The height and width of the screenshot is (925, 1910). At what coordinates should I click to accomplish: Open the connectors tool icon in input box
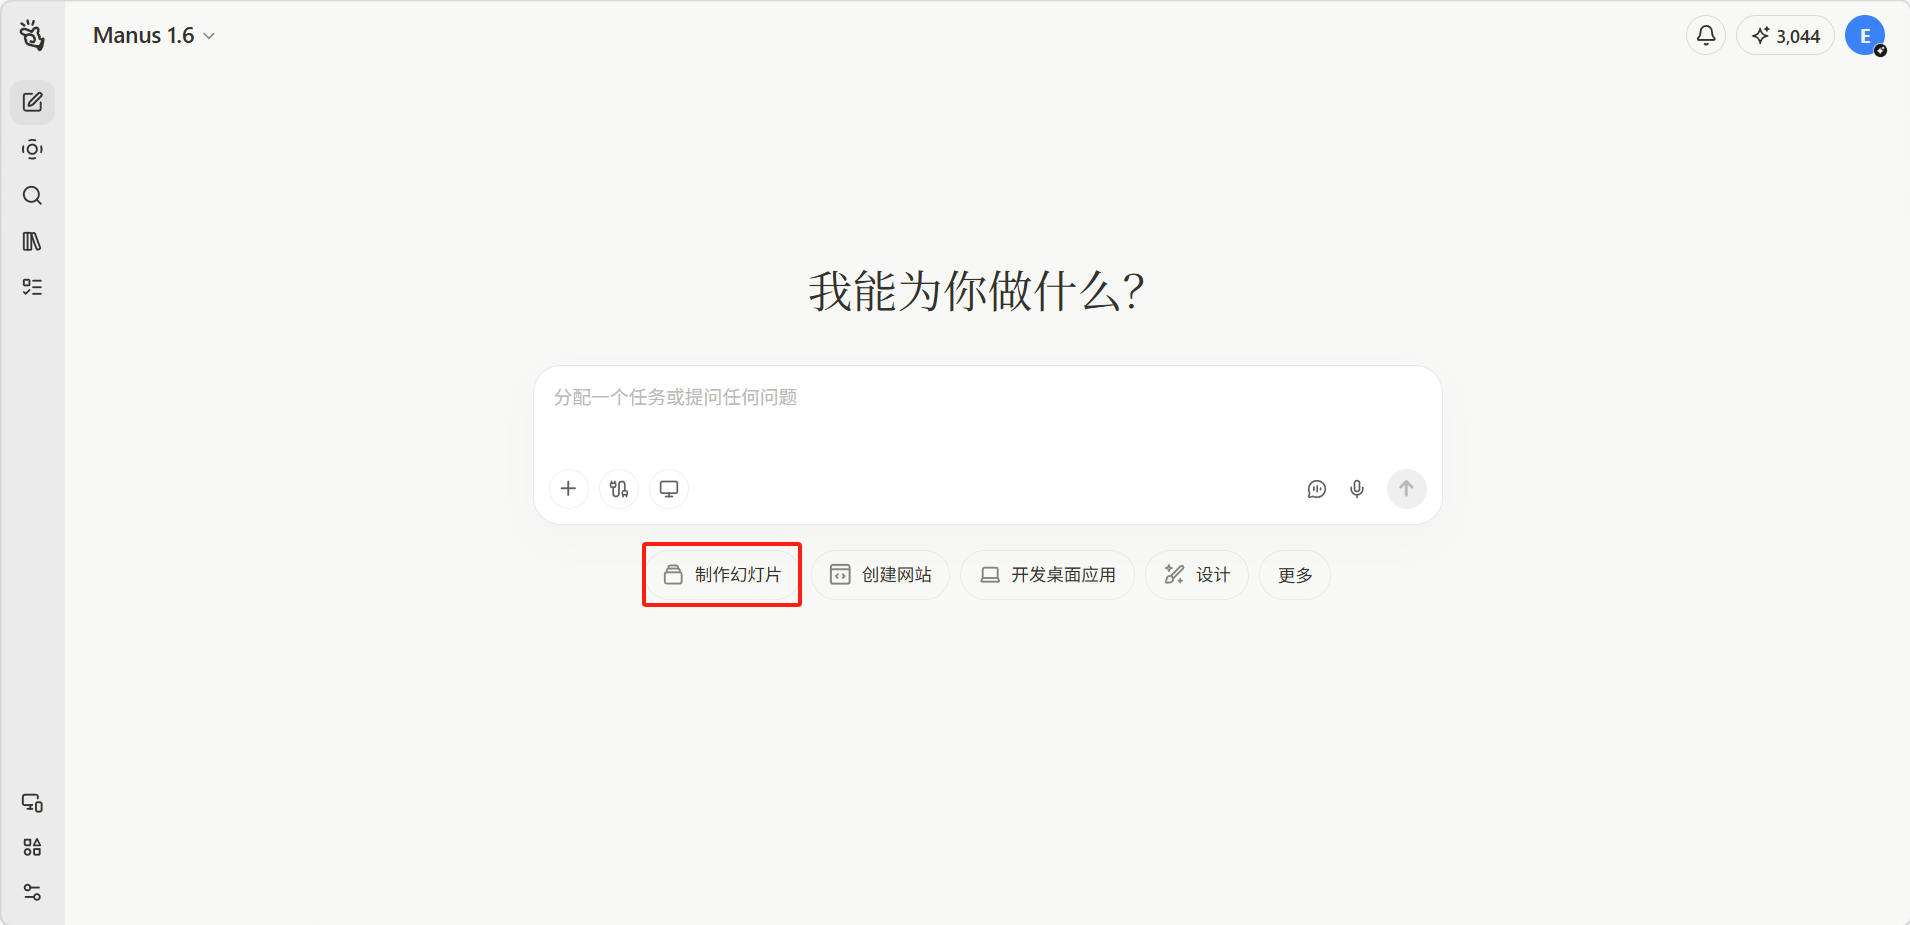click(x=619, y=489)
